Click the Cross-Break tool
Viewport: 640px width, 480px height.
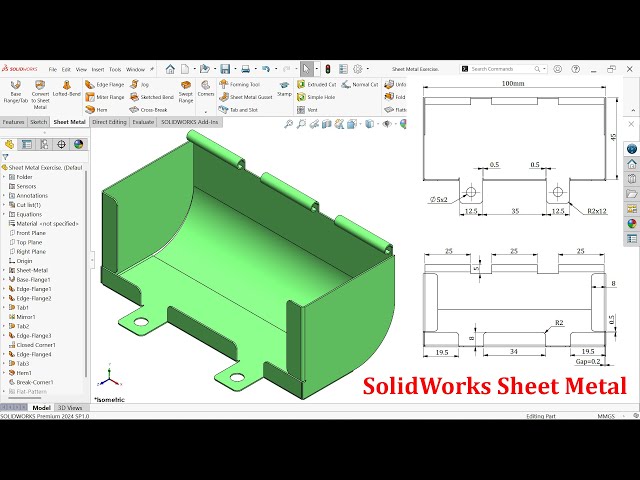tap(148, 109)
